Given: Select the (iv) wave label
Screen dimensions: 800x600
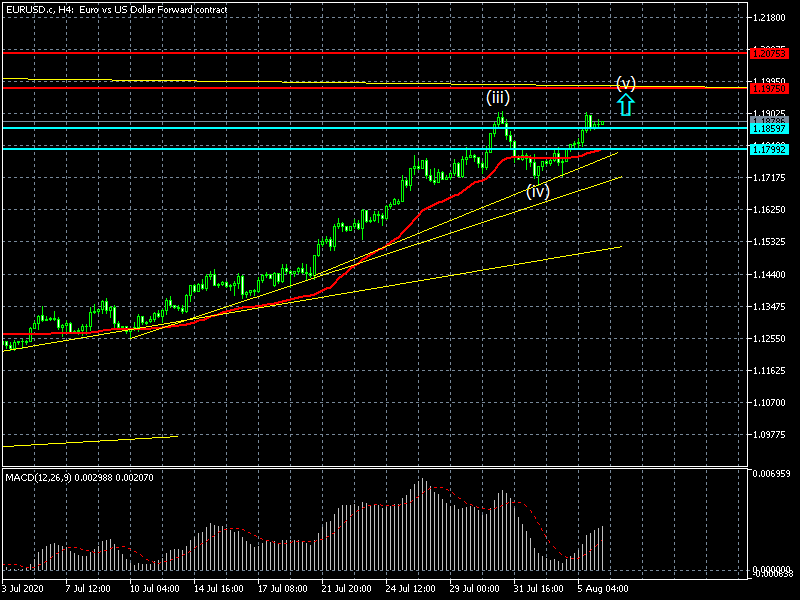Looking at the screenshot, I should 538,191.
